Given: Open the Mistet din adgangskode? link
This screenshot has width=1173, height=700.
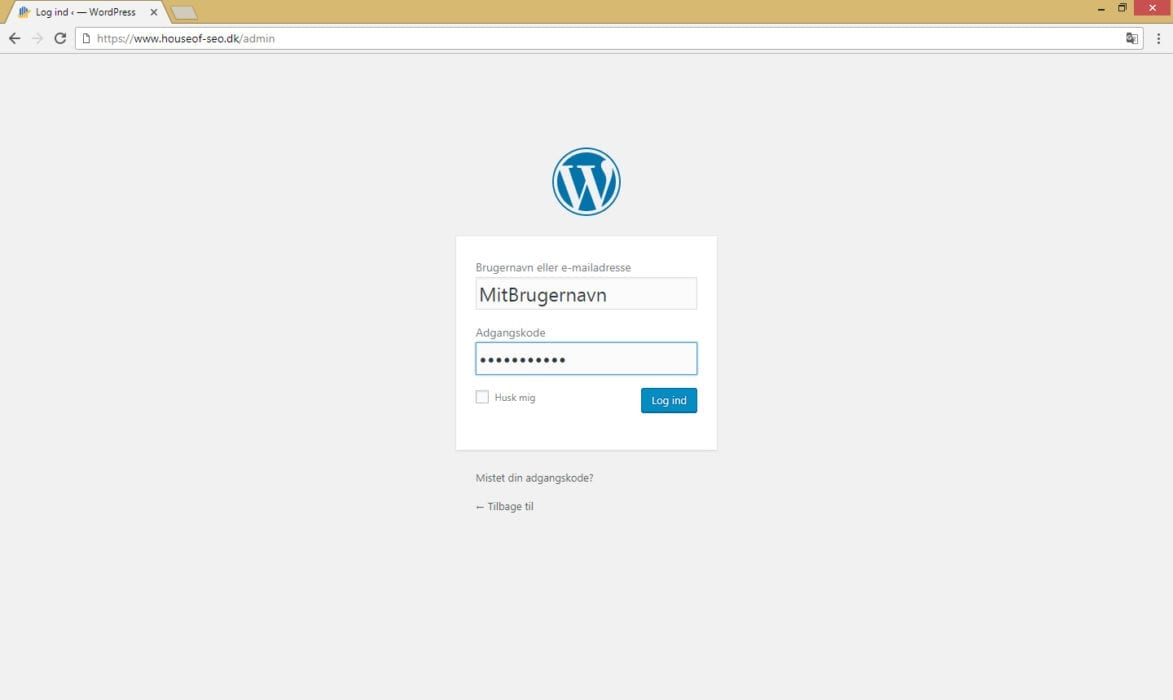Looking at the screenshot, I should point(534,478).
